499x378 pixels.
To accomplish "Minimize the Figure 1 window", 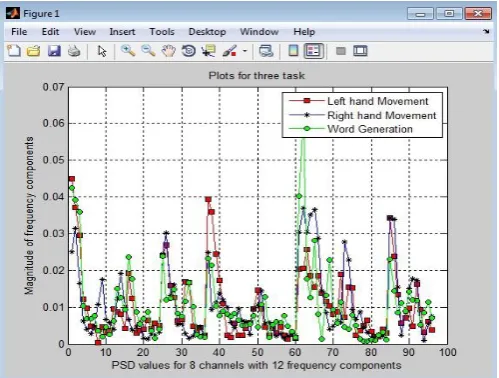I will pos(420,14).
